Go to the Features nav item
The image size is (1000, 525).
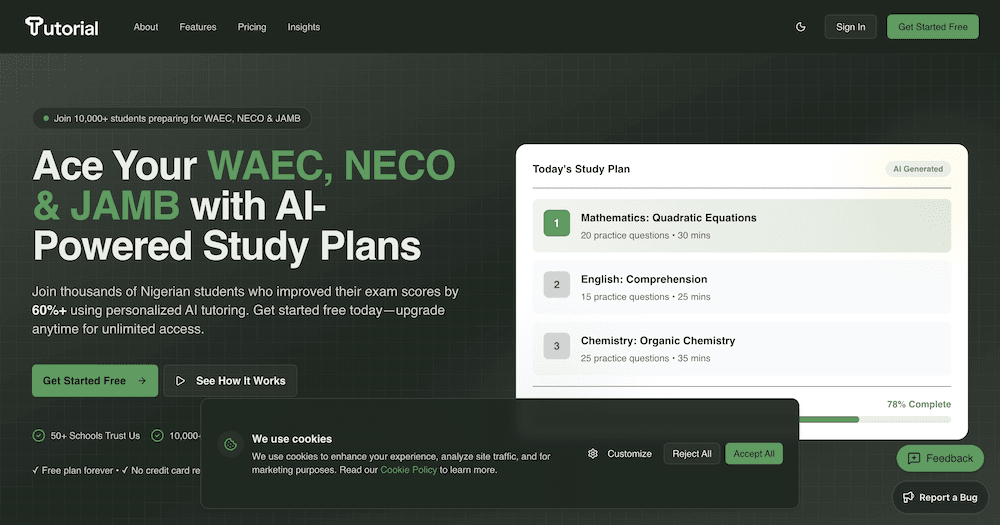click(x=198, y=27)
